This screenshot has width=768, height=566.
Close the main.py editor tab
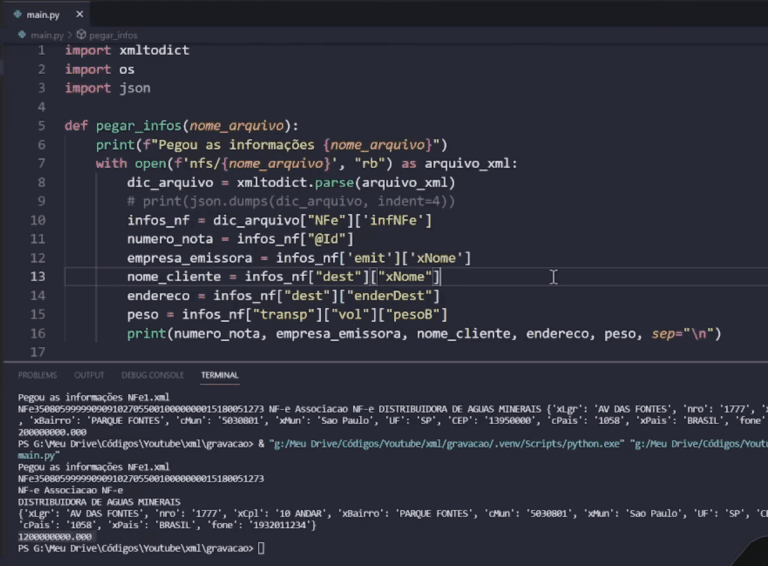click(80, 14)
